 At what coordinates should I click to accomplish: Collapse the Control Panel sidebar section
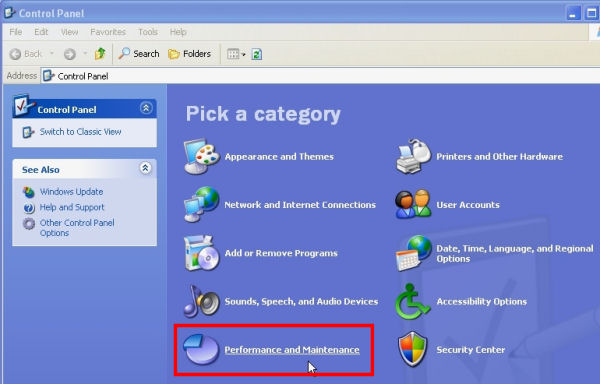pyautogui.click(x=146, y=108)
